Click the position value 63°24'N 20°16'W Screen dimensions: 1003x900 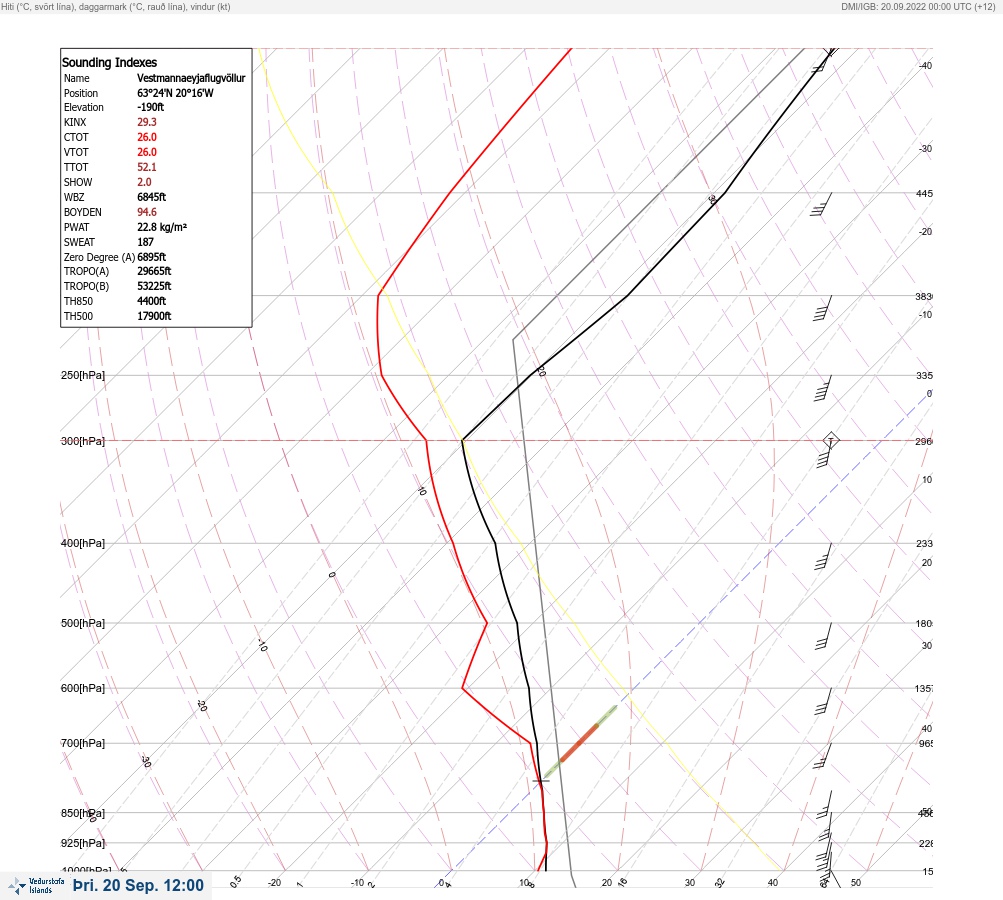point(175,93)
